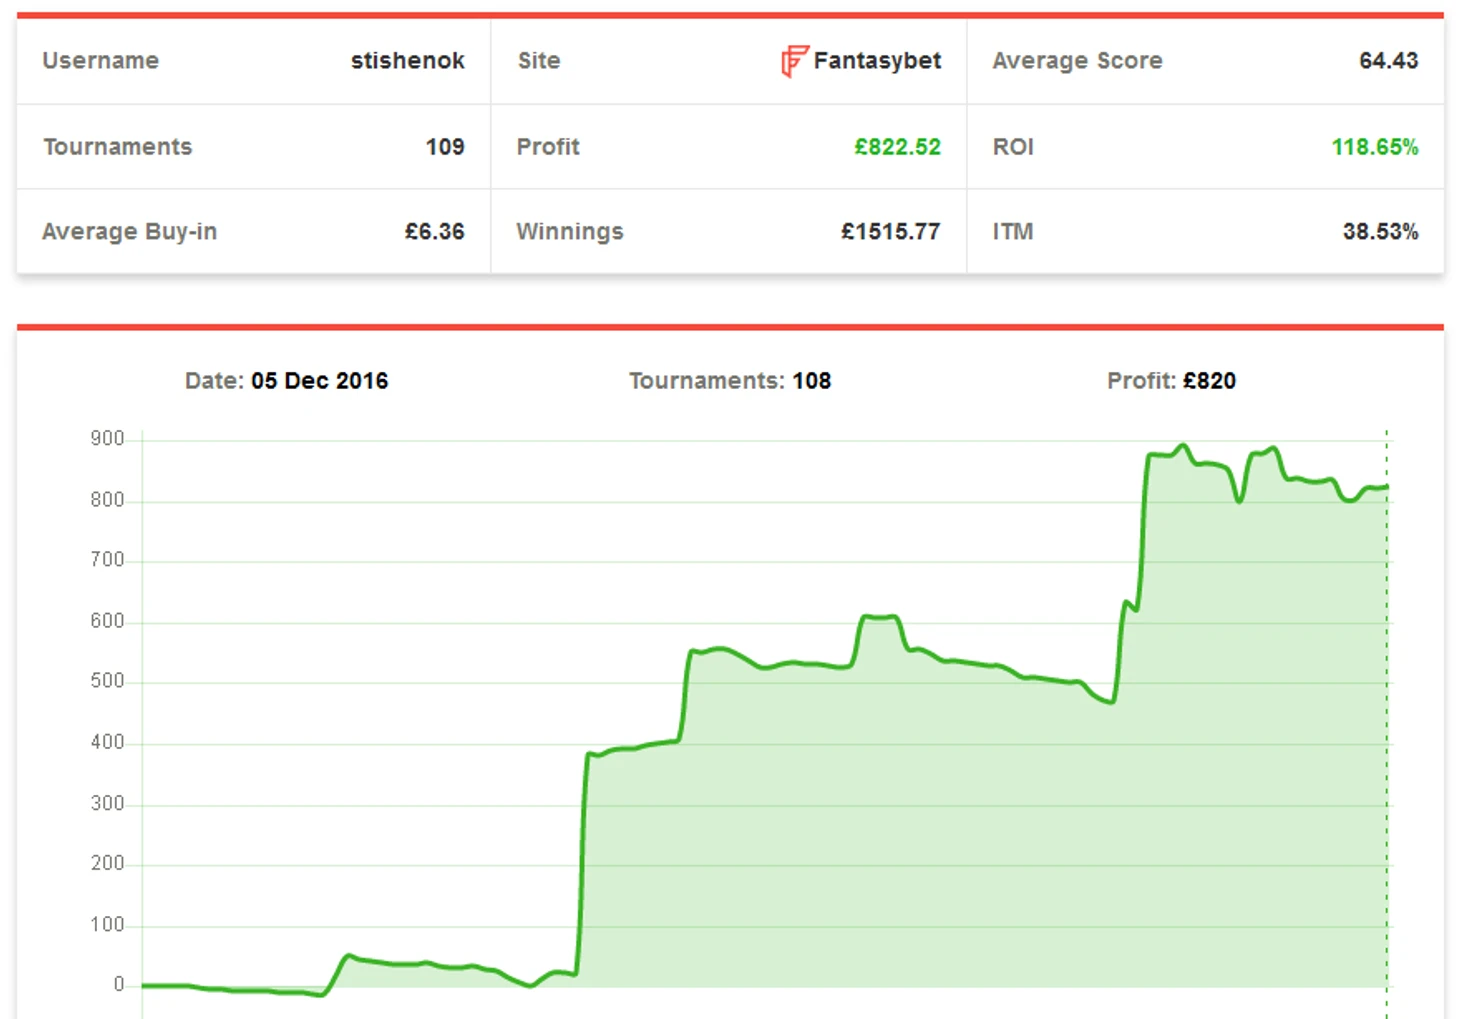Click the chart date 05 Dec 2016
Viewport: 1460px width, 1019px height.
[319, 381]
